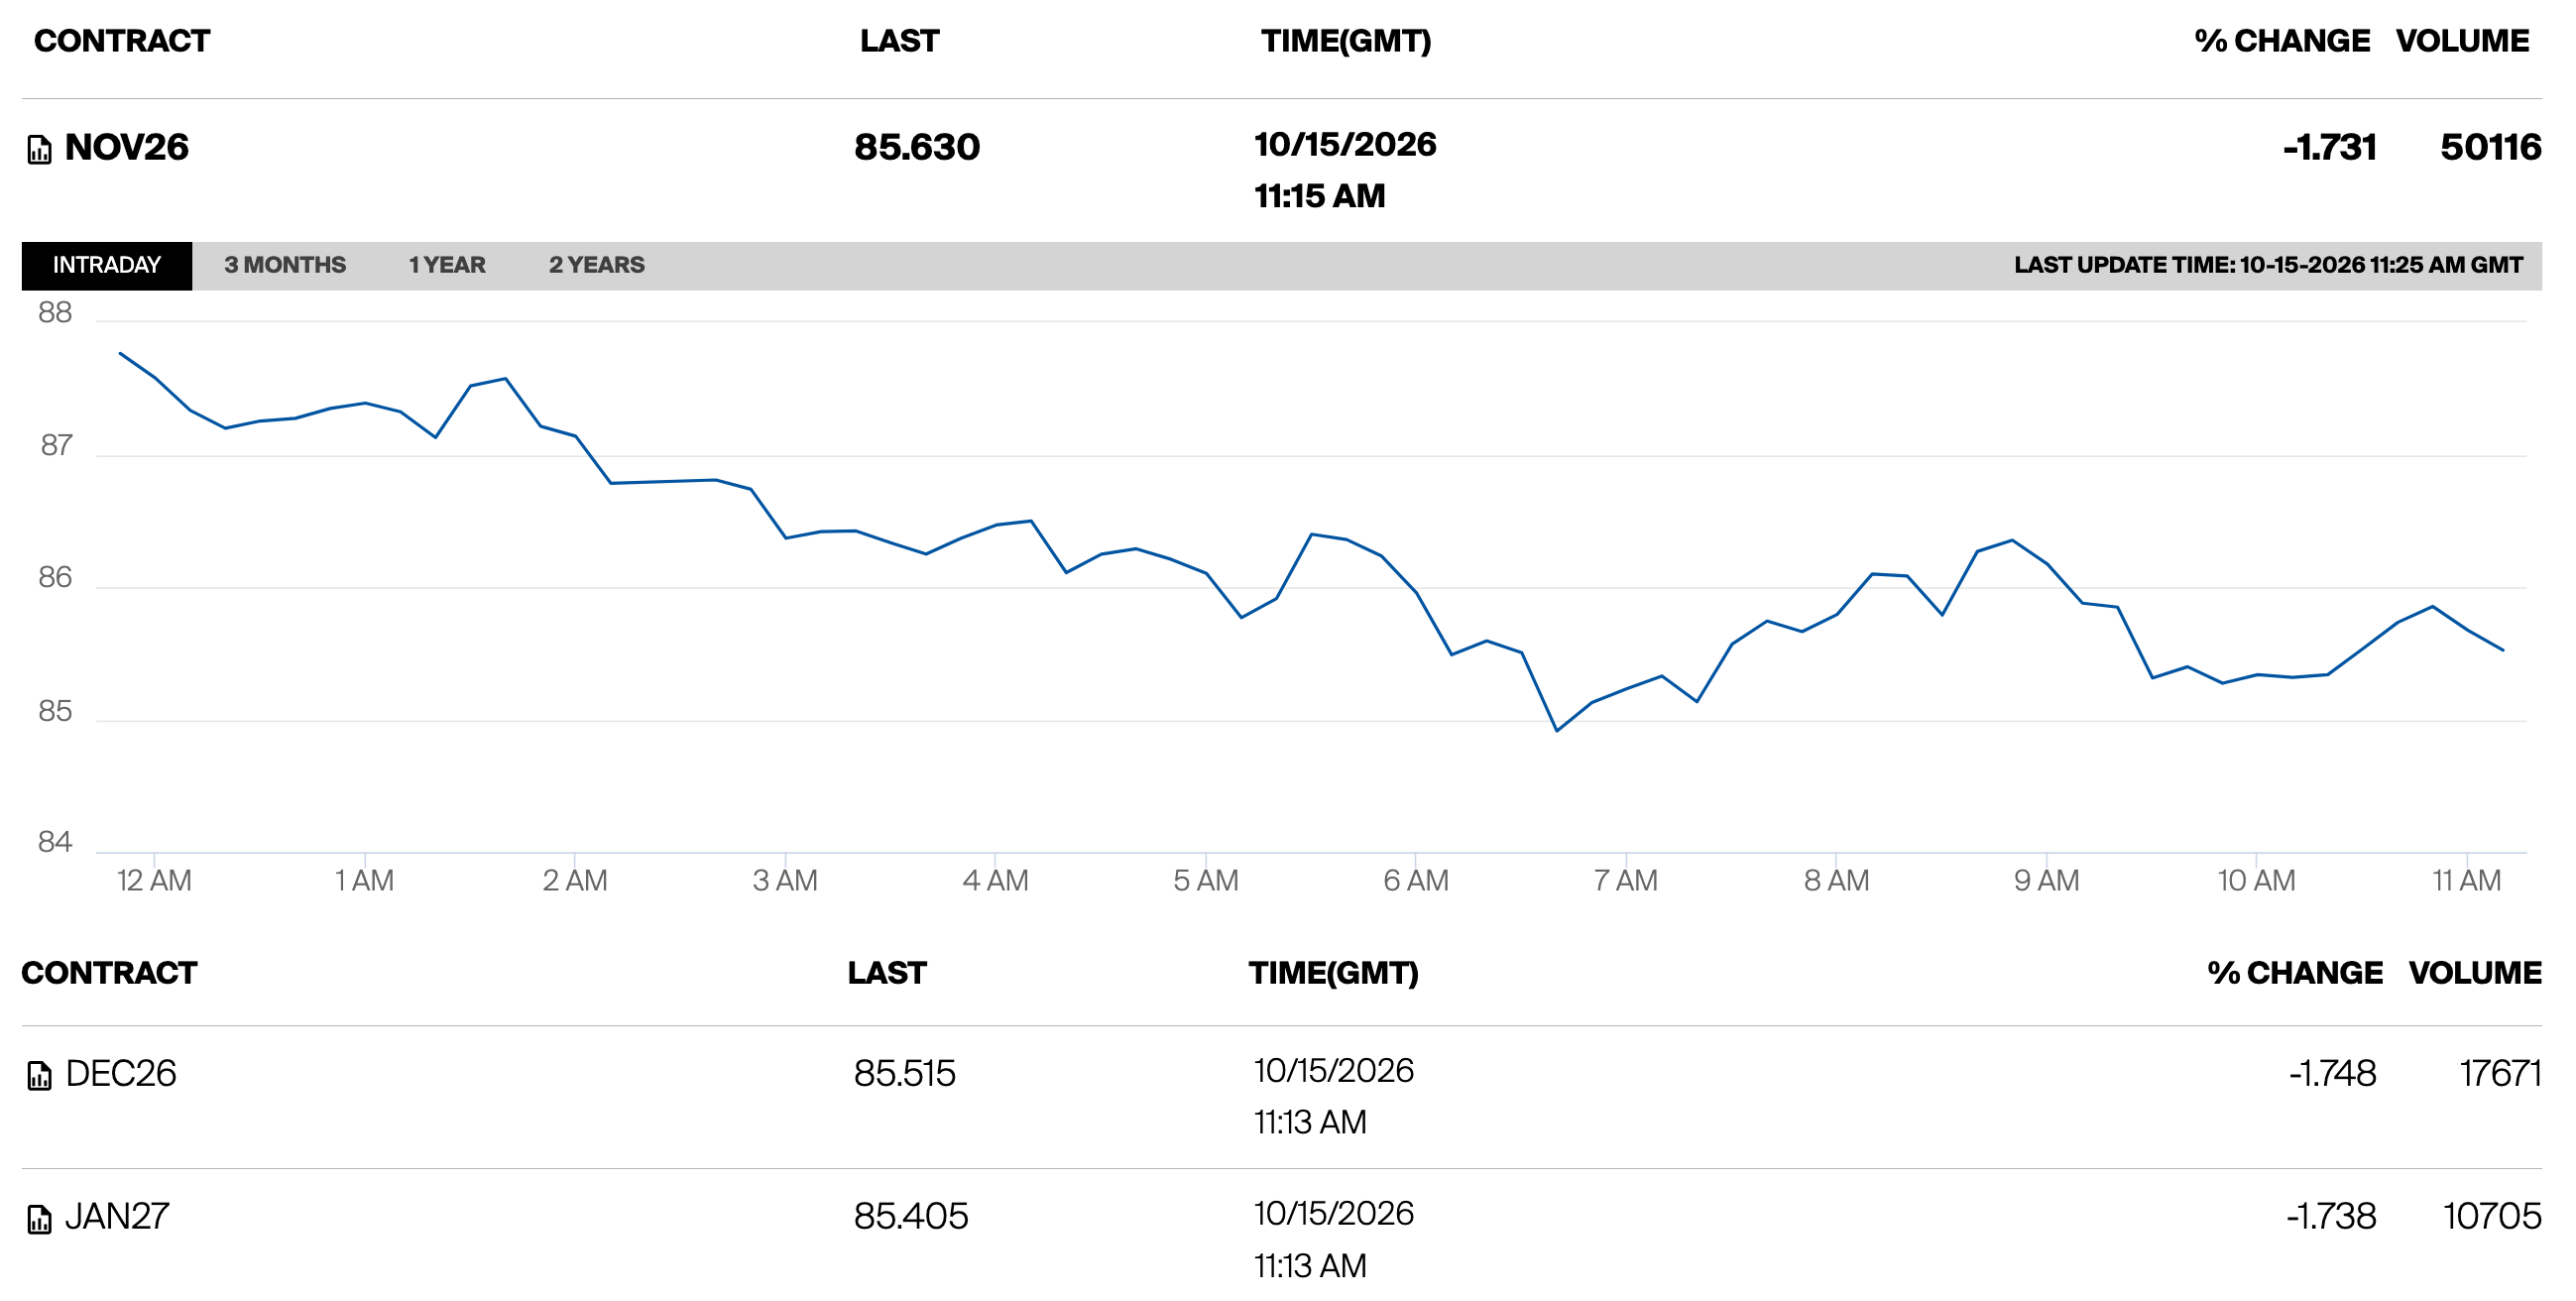Open the chart icon beside JAN27

(39, 1219)
